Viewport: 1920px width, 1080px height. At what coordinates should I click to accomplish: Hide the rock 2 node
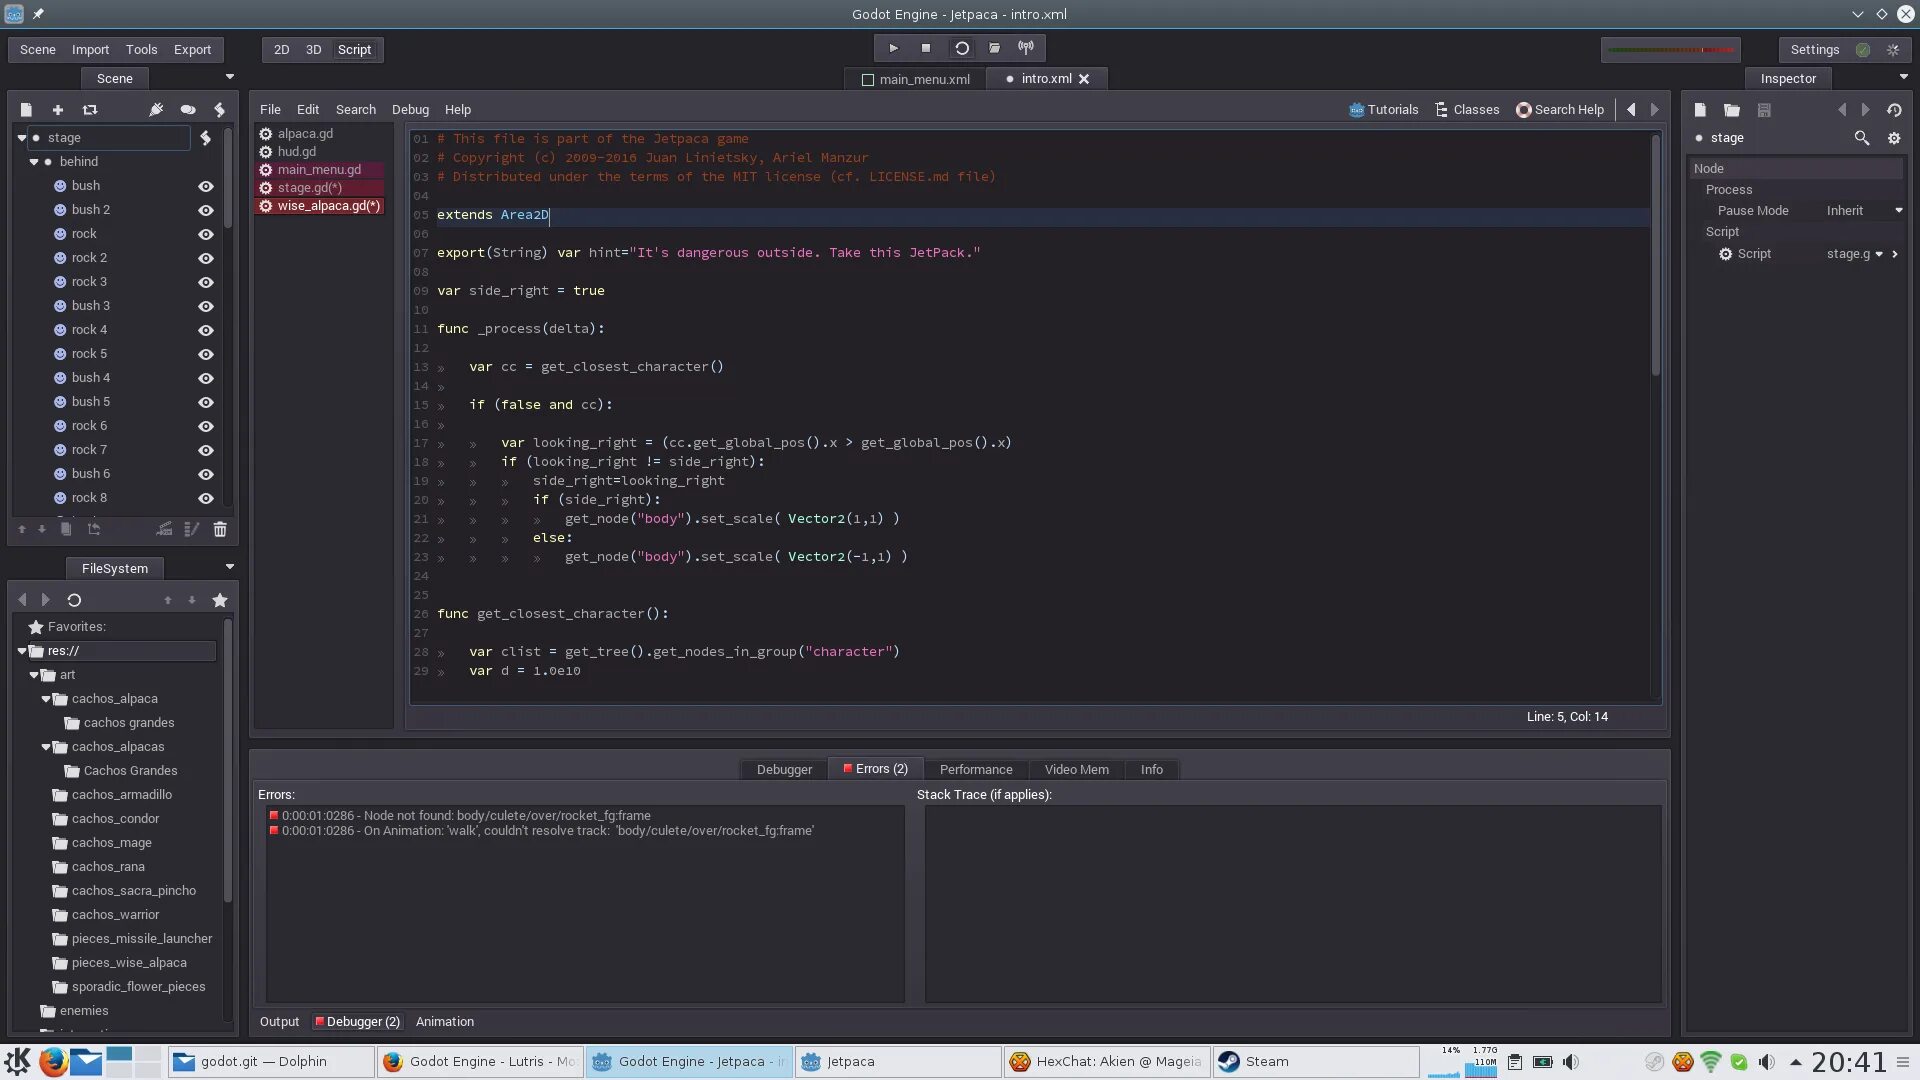(205, 258)
